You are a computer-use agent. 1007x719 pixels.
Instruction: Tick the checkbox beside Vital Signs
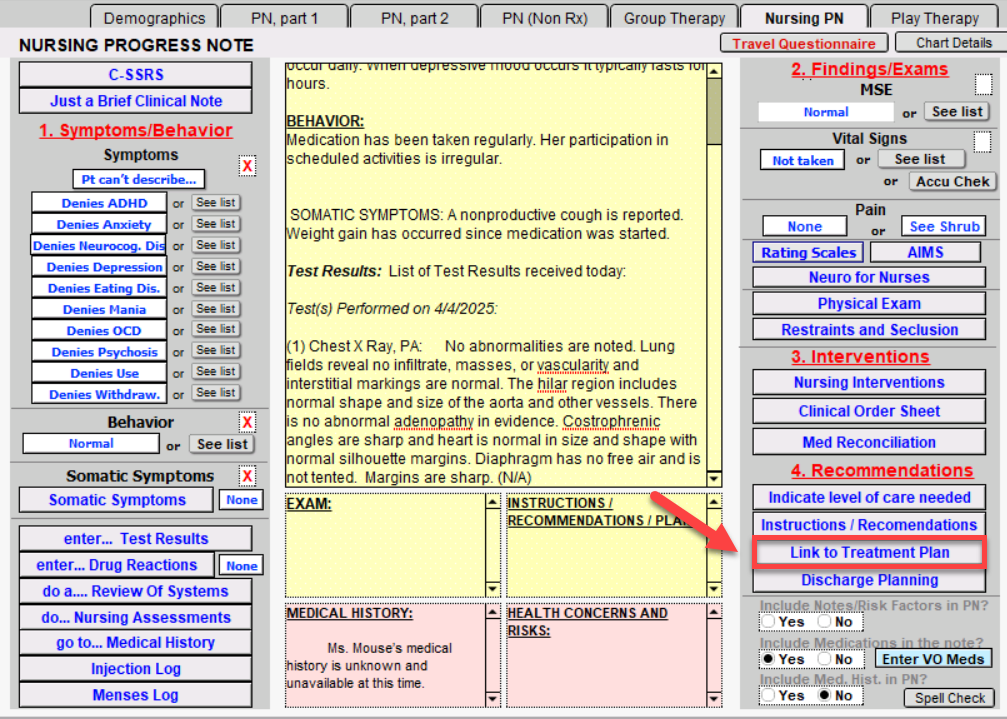[x=983, y=142]
